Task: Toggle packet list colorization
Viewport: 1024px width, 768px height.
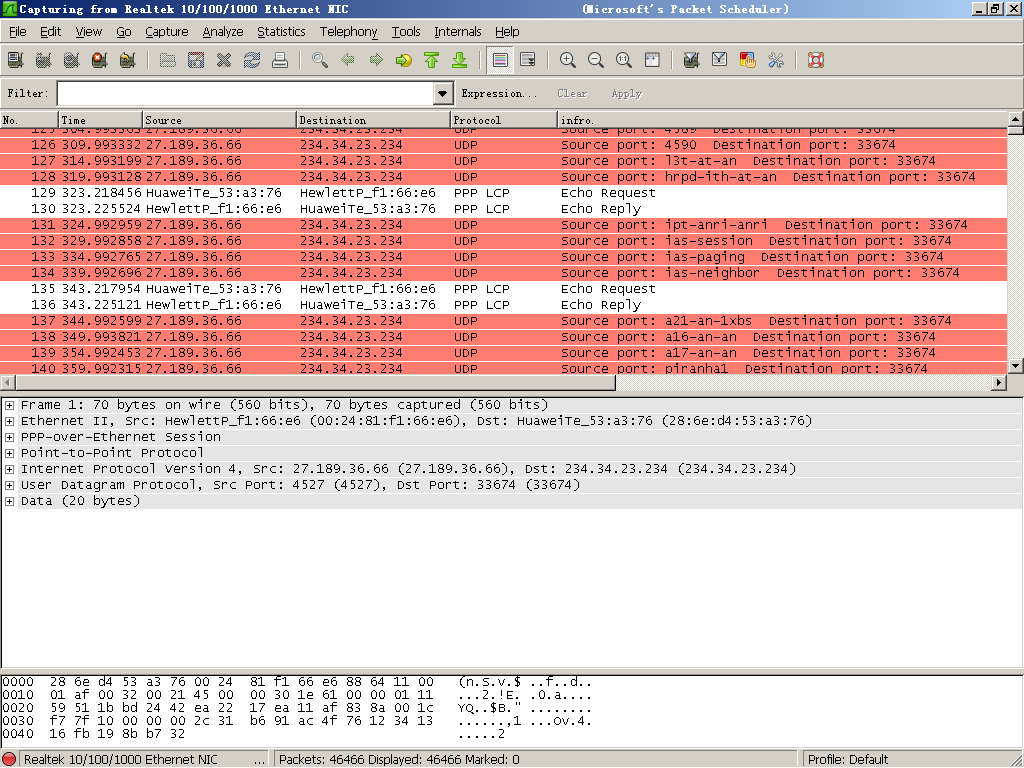Action: click(x=500, y=60)
